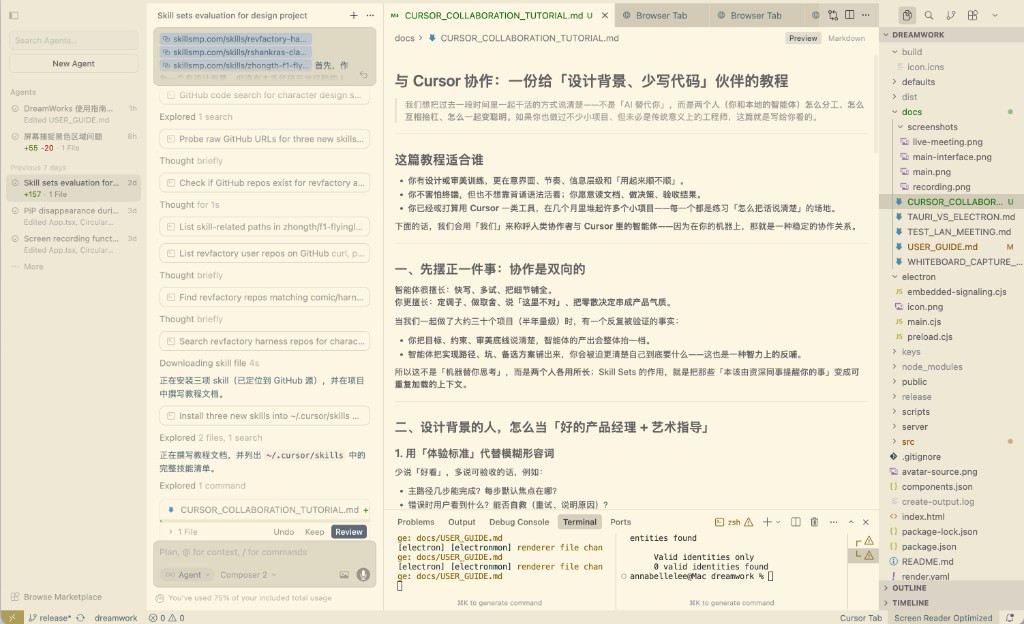Expand the defaults folder
The height and width of the screenshot is (624, 1024).
coord(895,82)
